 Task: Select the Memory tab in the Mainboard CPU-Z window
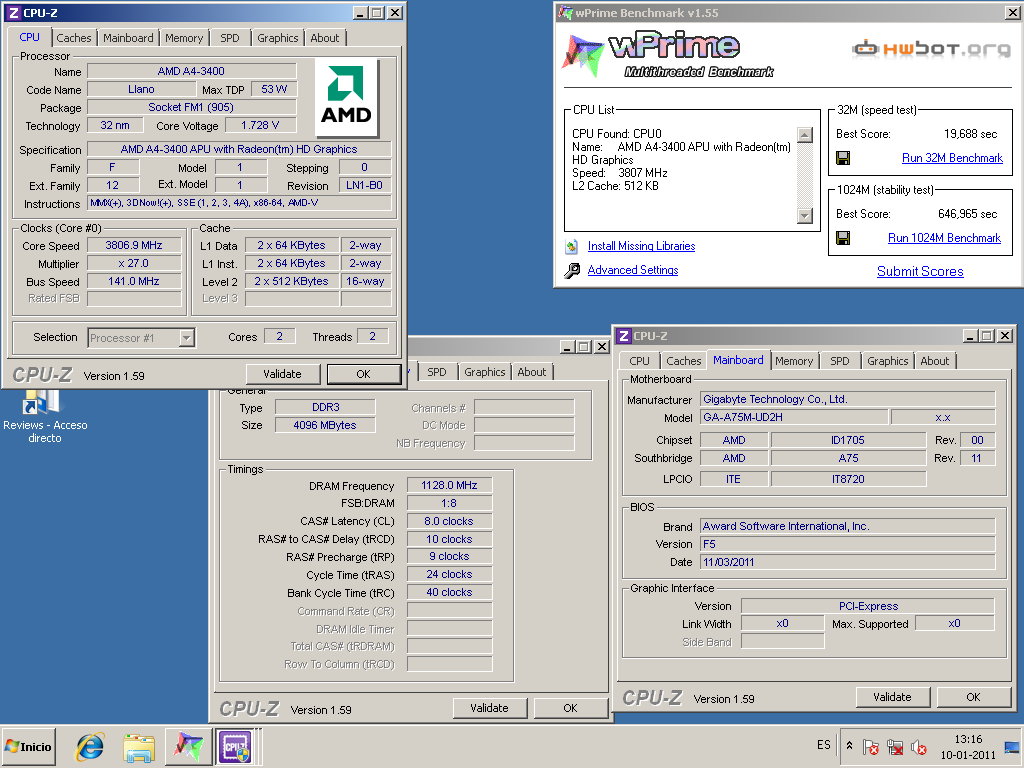coord(794,361)
